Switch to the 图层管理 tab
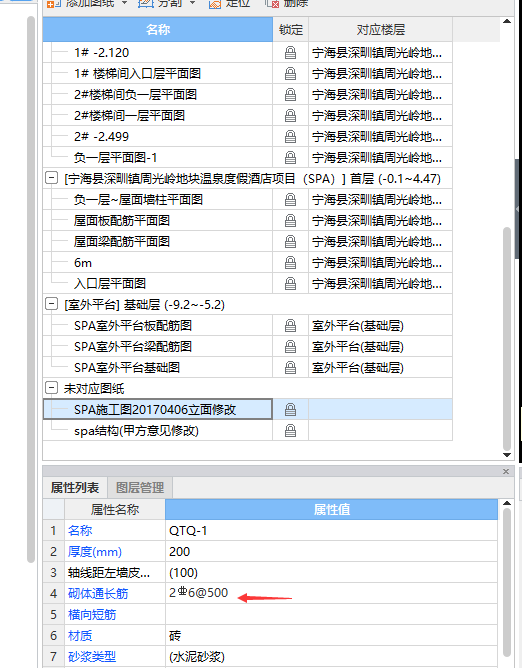The height and width of the screenshot is (668, 522). (140, 487)
